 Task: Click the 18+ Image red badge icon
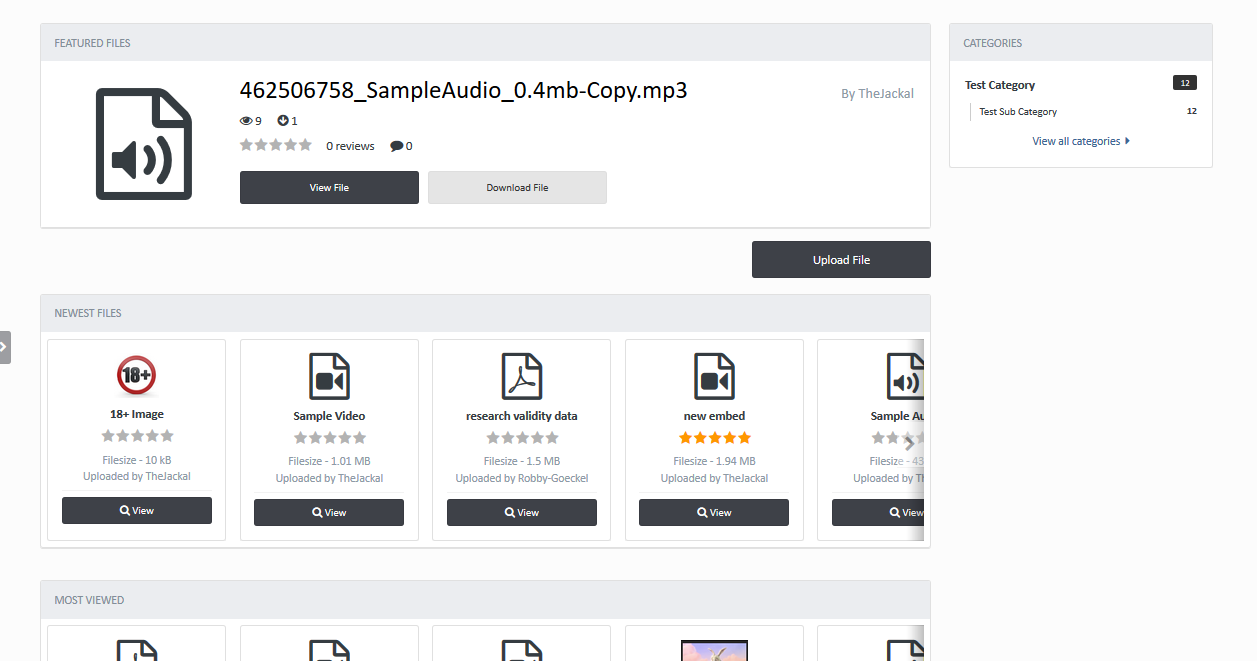coord(136,377)
